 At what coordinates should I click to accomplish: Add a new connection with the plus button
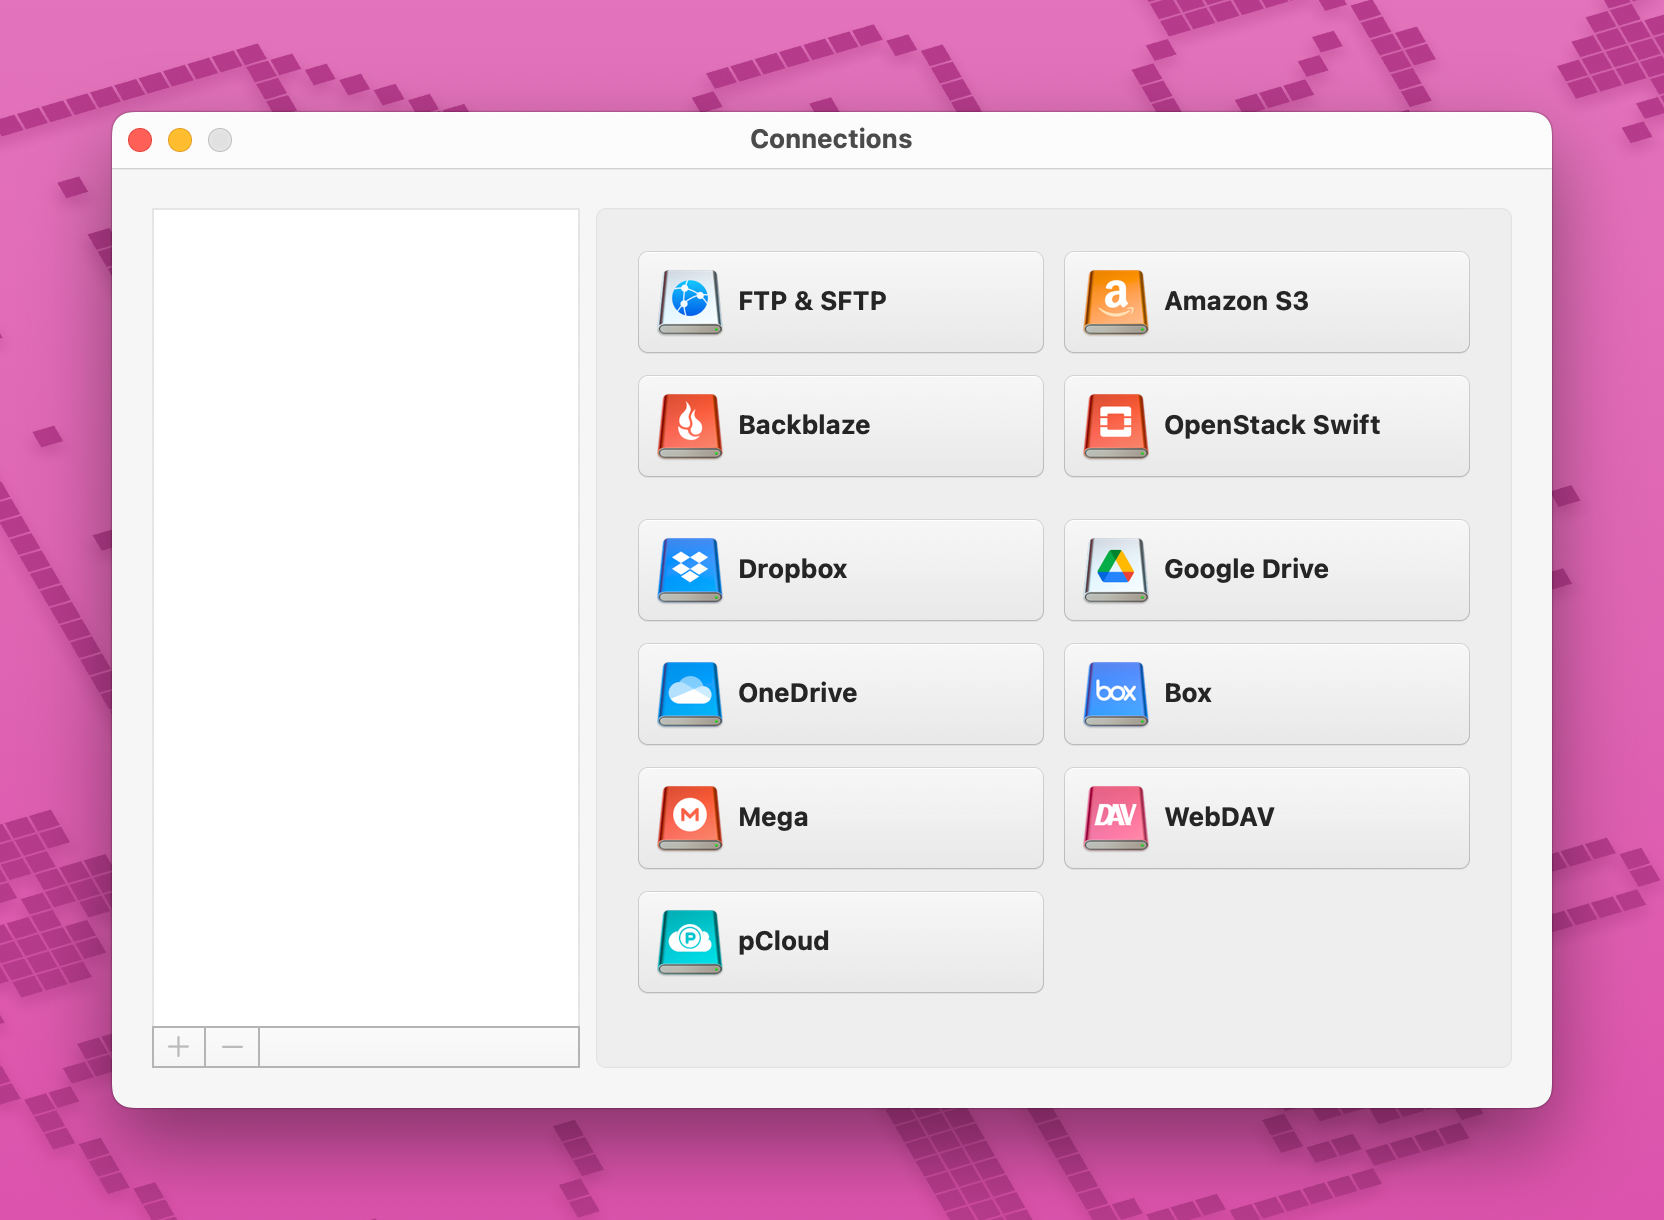[178, 1046]
